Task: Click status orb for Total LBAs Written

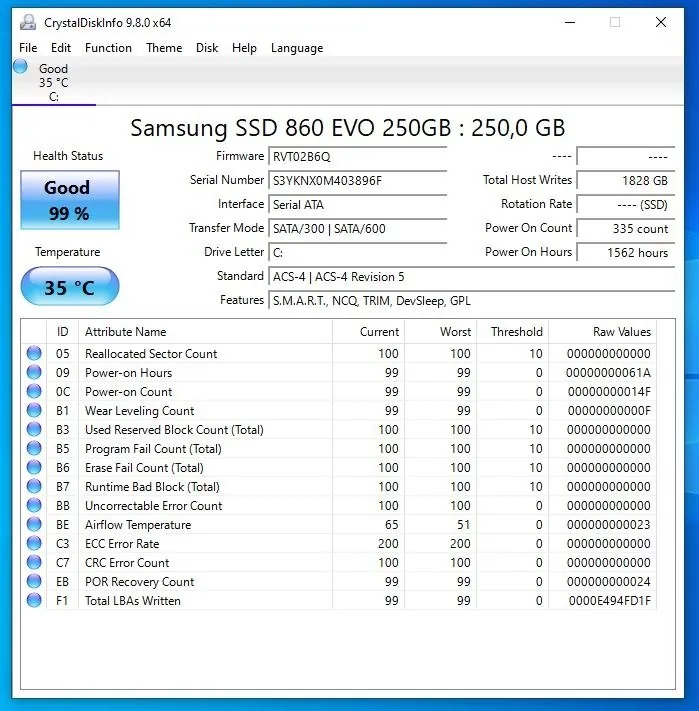Action: pyautogui.click(x=34, y=600)
